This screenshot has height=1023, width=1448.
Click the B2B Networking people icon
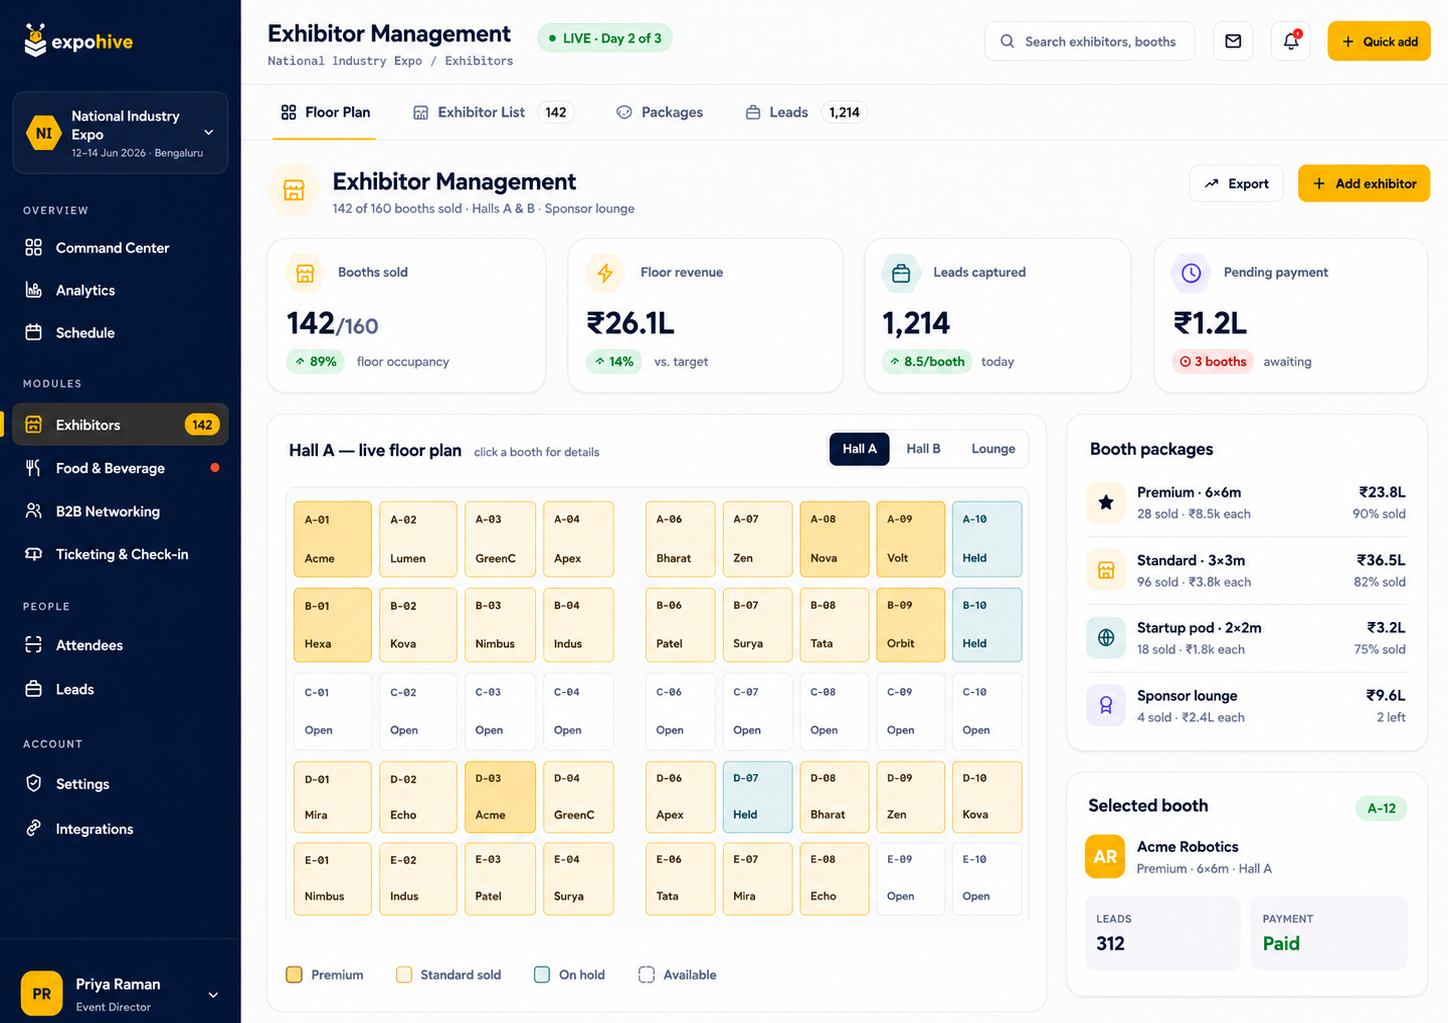[33, 511]
